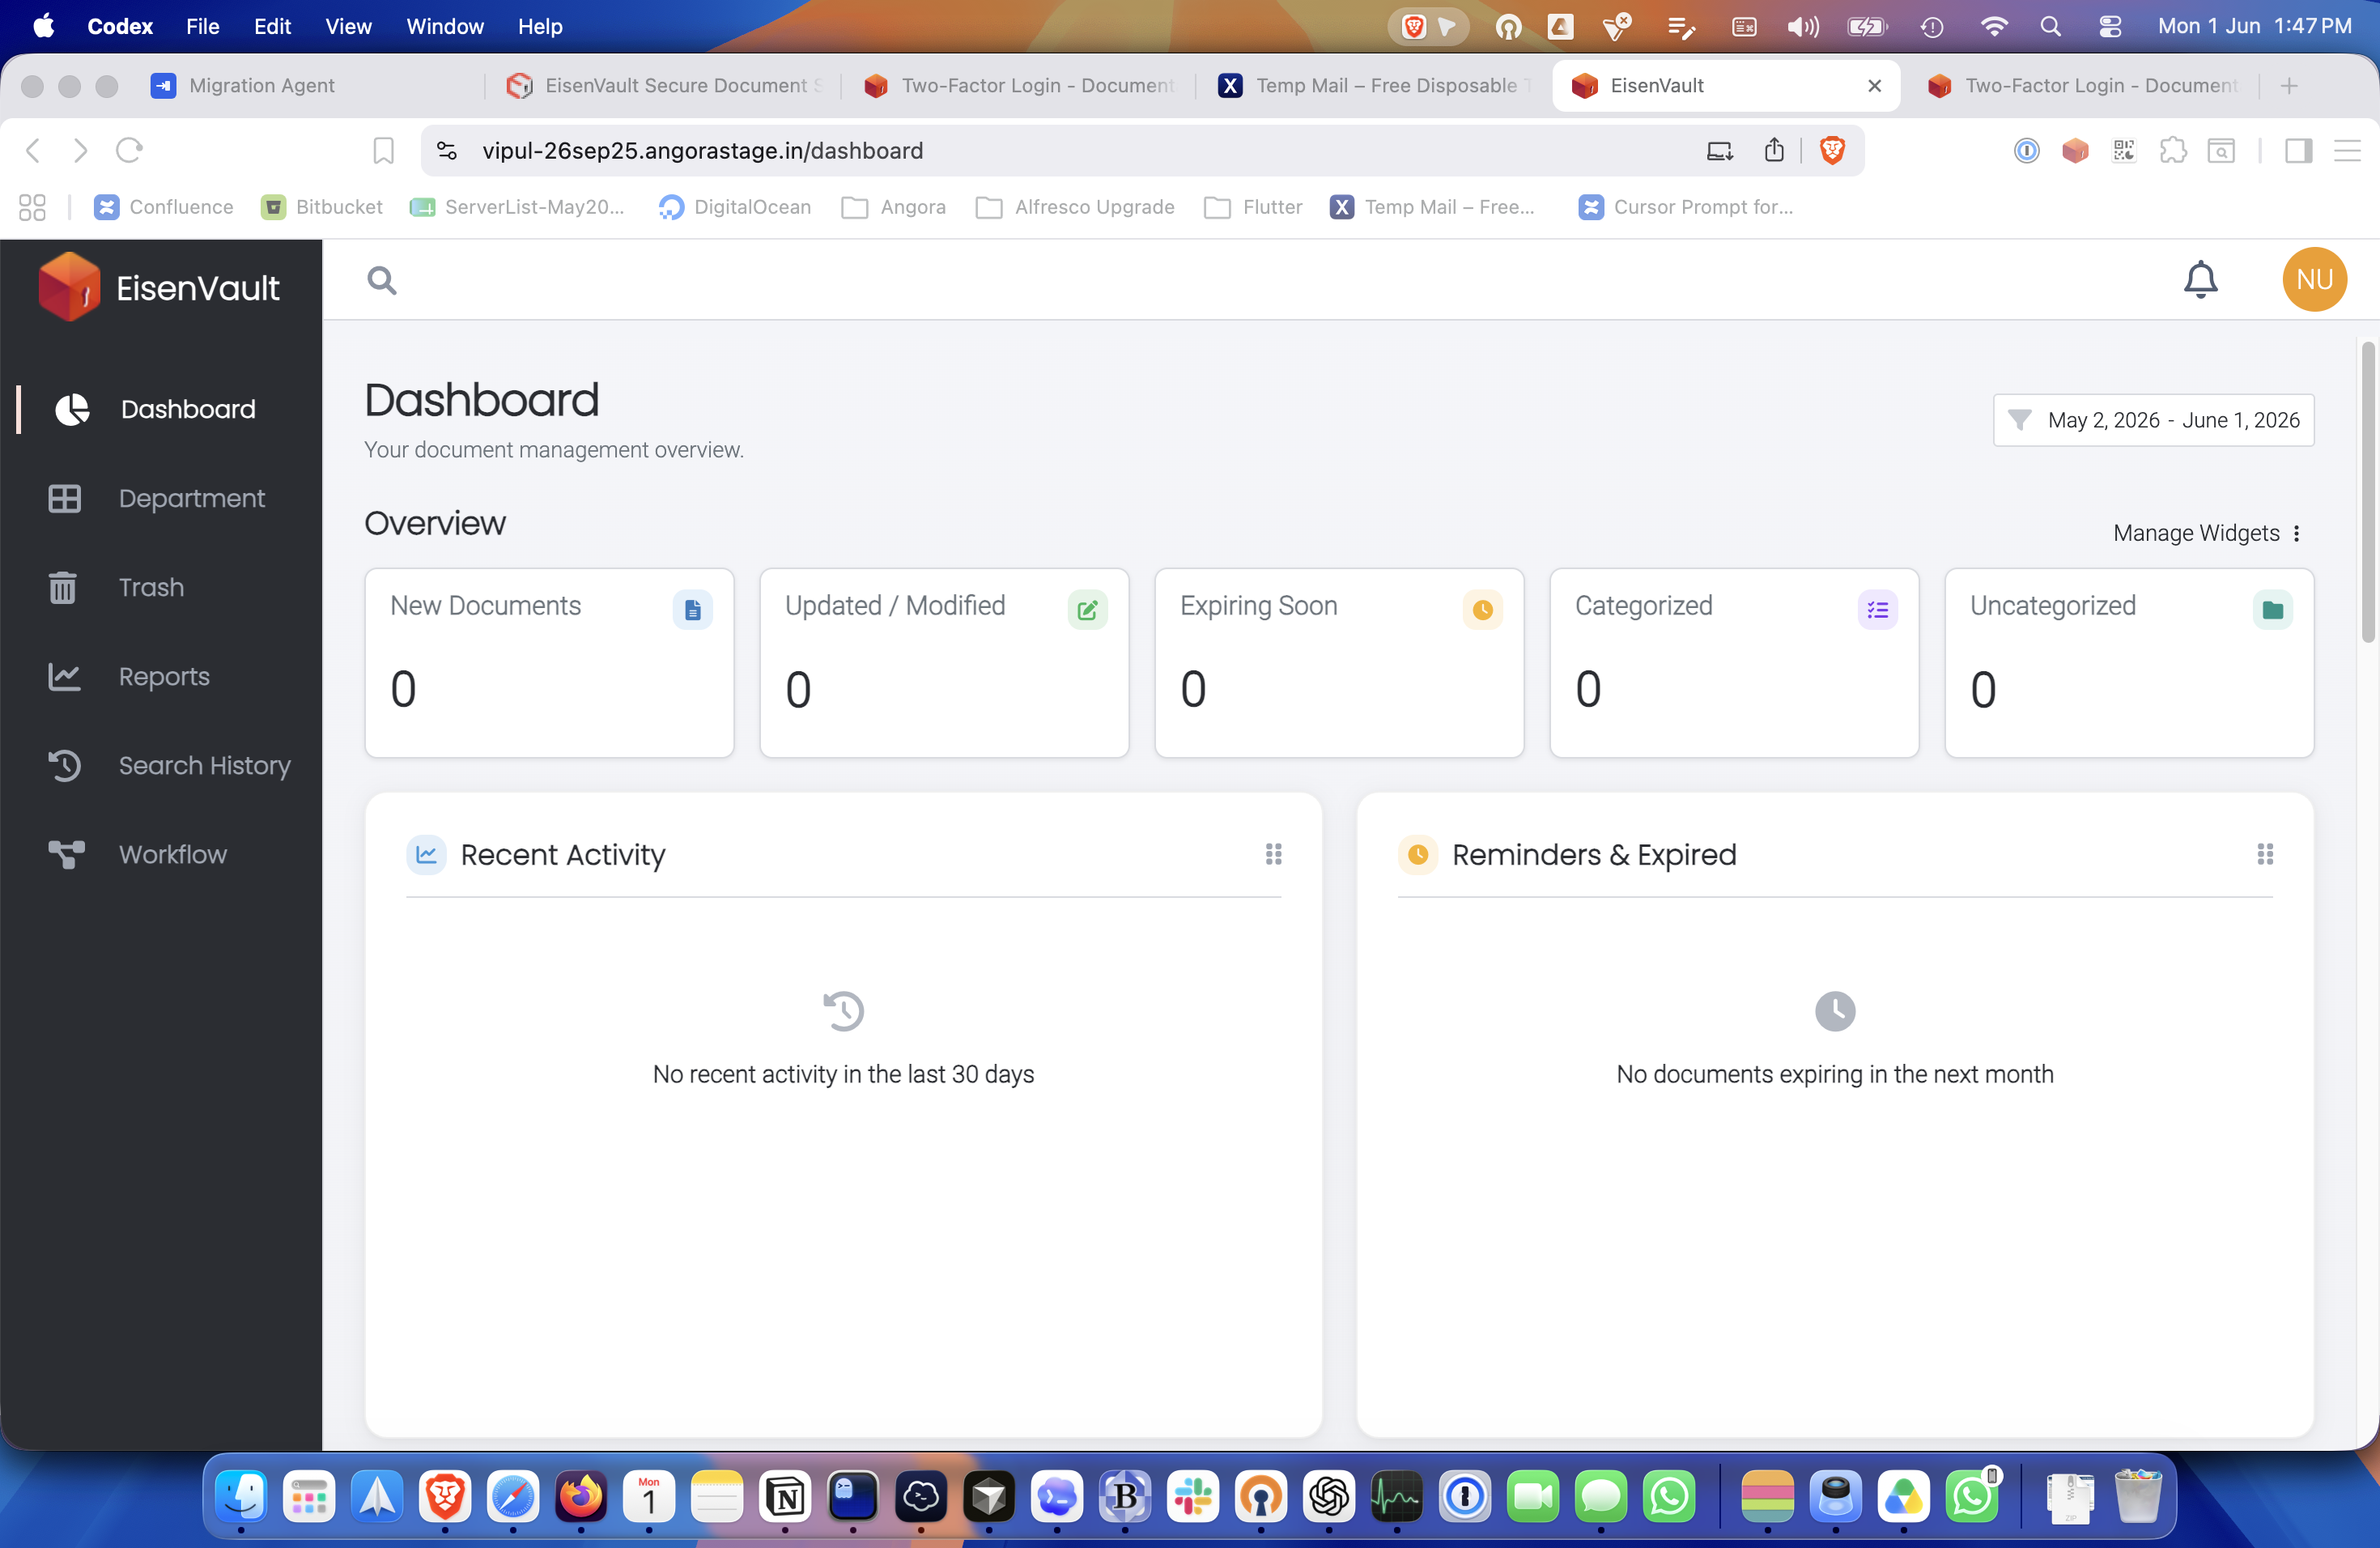Select the Uncategorized overview card

coord(2129,663)
